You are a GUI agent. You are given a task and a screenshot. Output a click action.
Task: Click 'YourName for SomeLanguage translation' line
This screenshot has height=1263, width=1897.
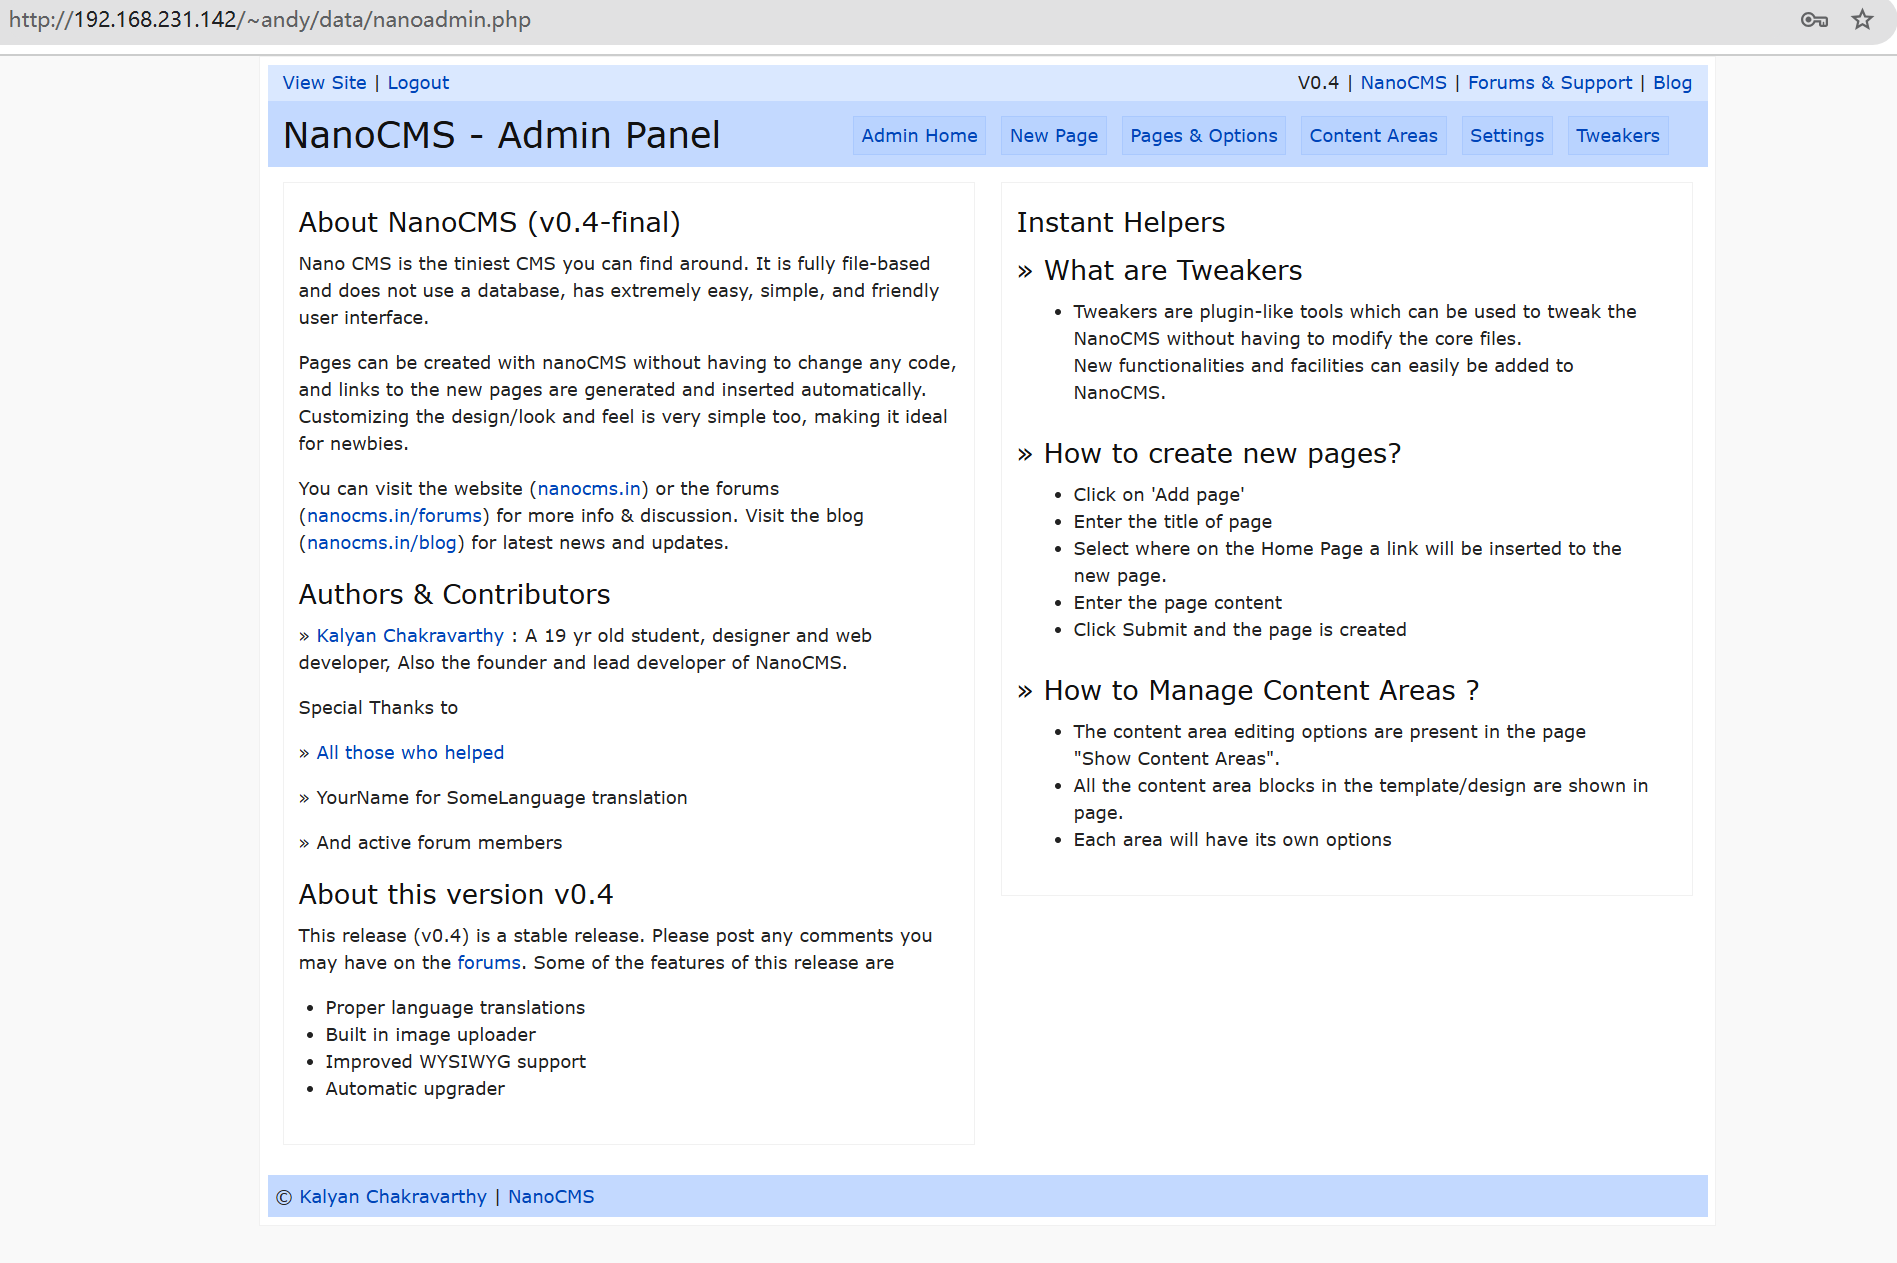click(502, 798)
